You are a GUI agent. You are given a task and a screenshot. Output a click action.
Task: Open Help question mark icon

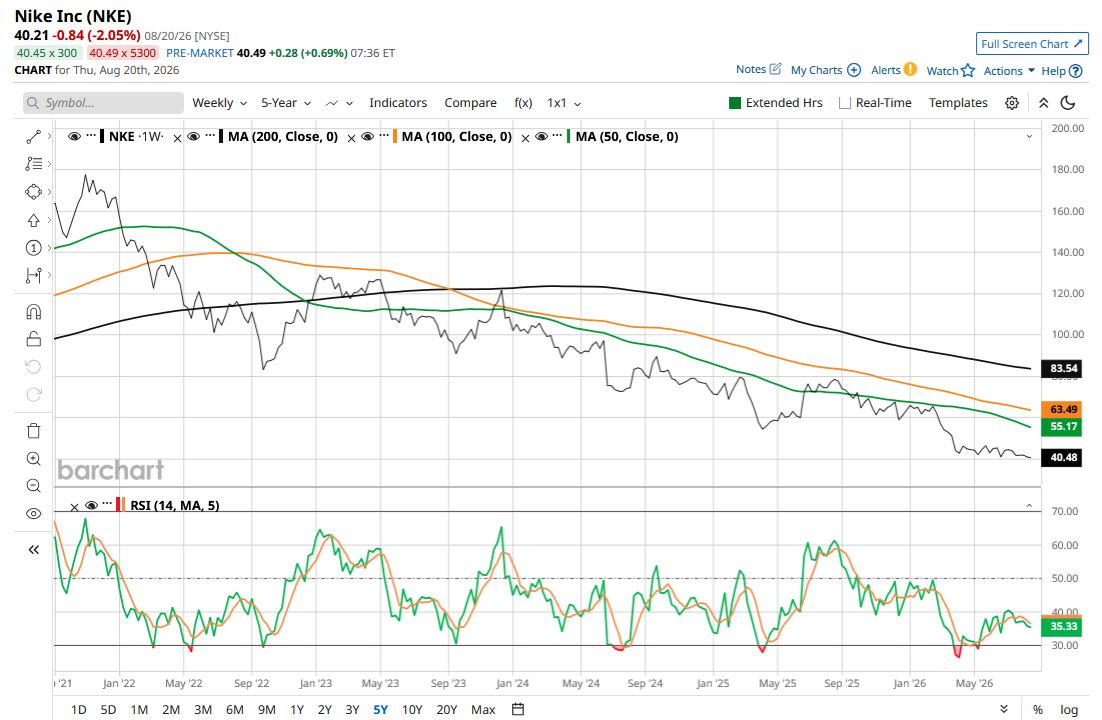coord(1075,71)
